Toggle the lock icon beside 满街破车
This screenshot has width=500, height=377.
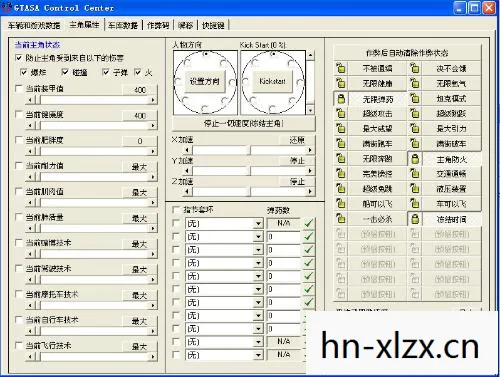coord(415,144)
